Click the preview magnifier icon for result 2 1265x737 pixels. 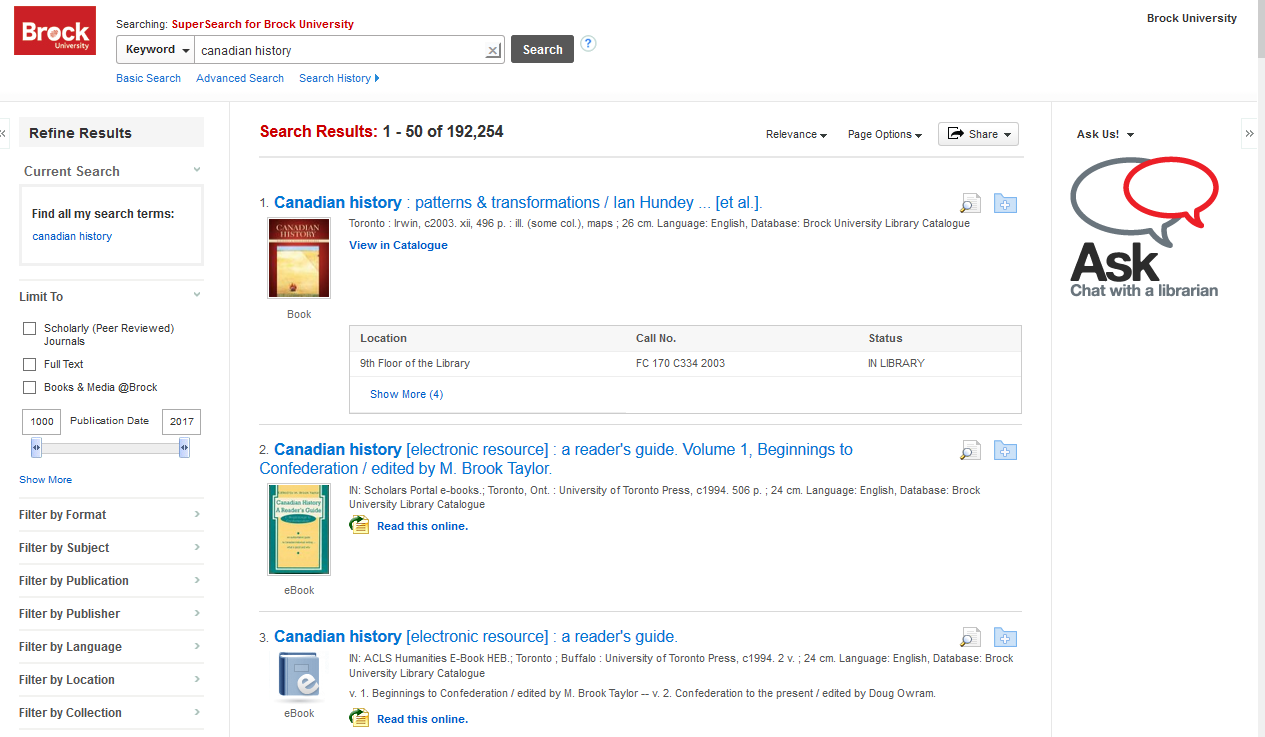(970, 451)
